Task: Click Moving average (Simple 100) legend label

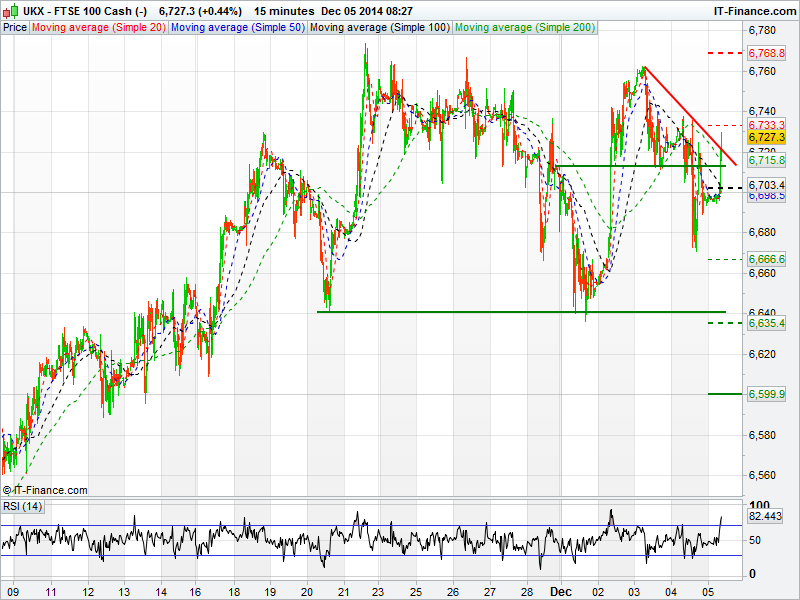Action: coord(378,28)
